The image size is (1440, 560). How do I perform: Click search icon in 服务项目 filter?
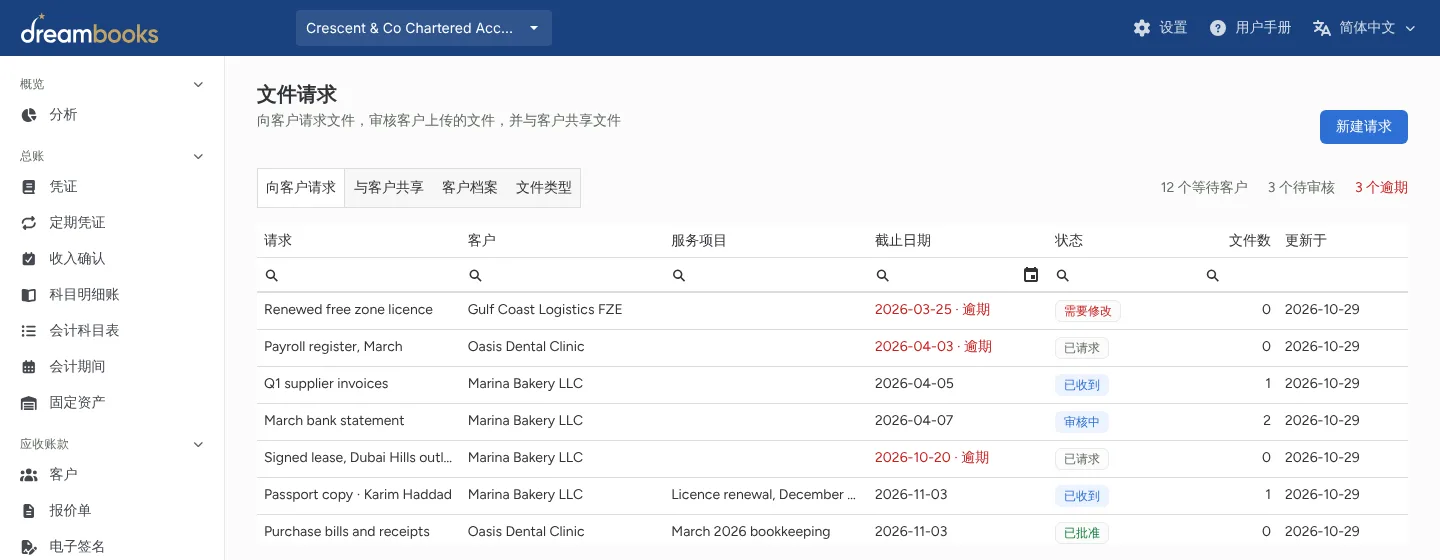tap(679, 275)
